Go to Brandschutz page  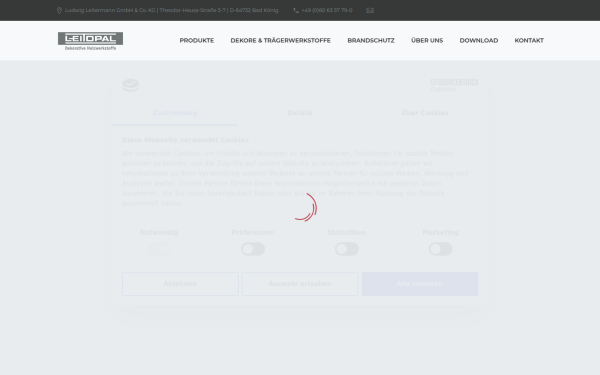(x=371, y=41)
